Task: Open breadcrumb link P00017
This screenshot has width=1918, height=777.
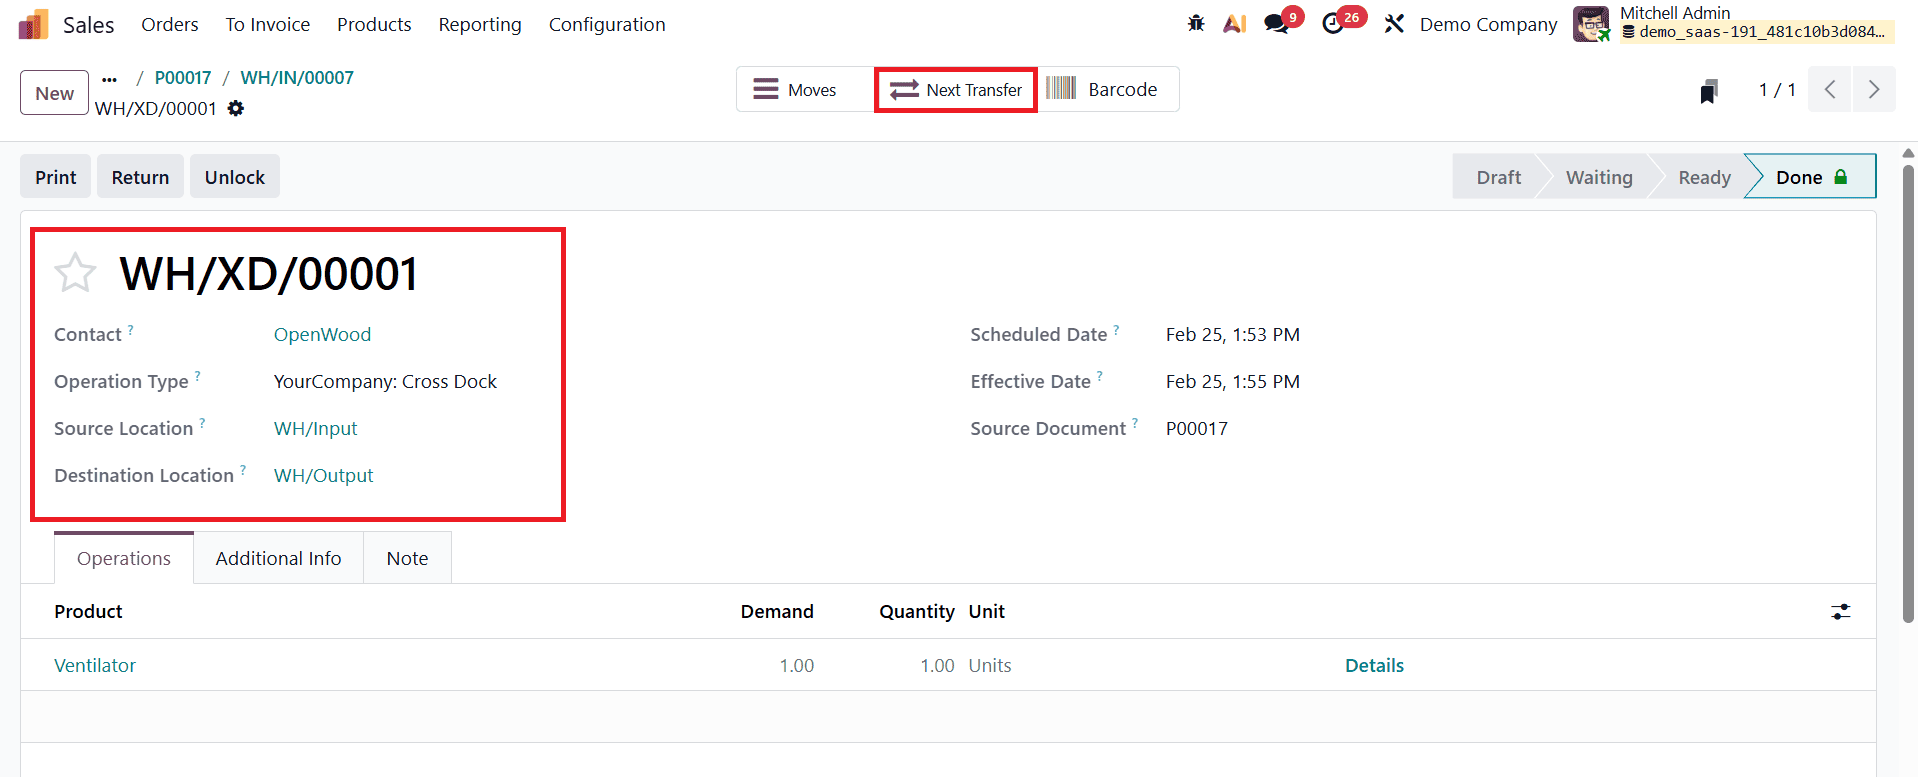Action: point(183,78)
